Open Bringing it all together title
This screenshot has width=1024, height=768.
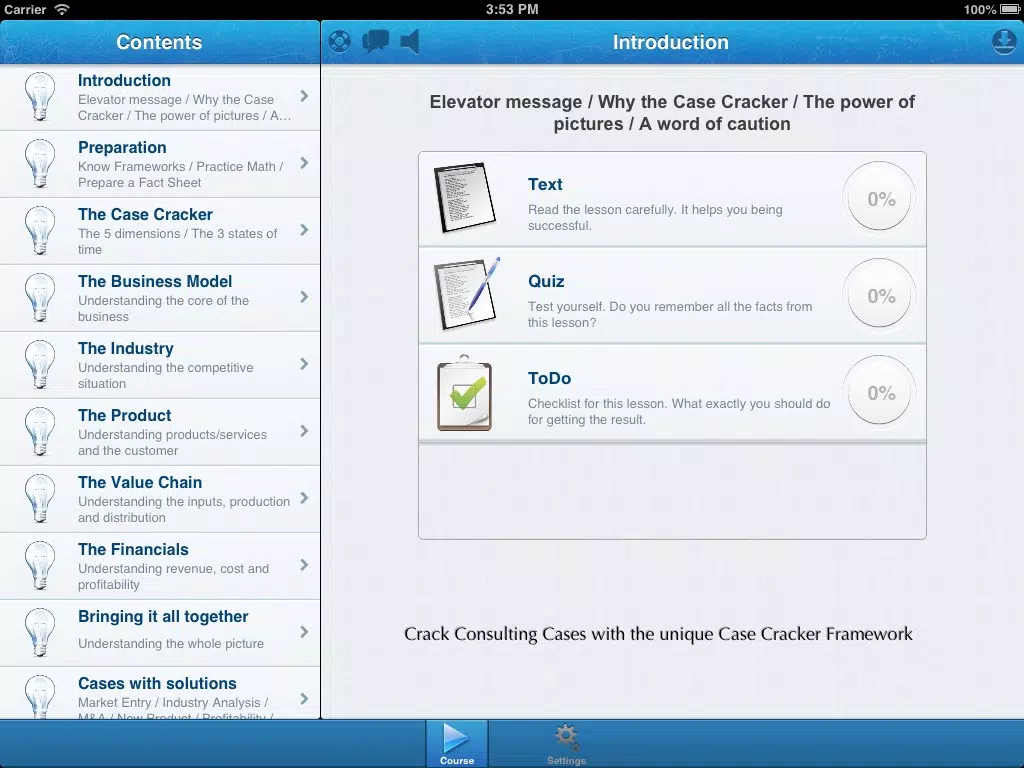click(x=163, y=617)
